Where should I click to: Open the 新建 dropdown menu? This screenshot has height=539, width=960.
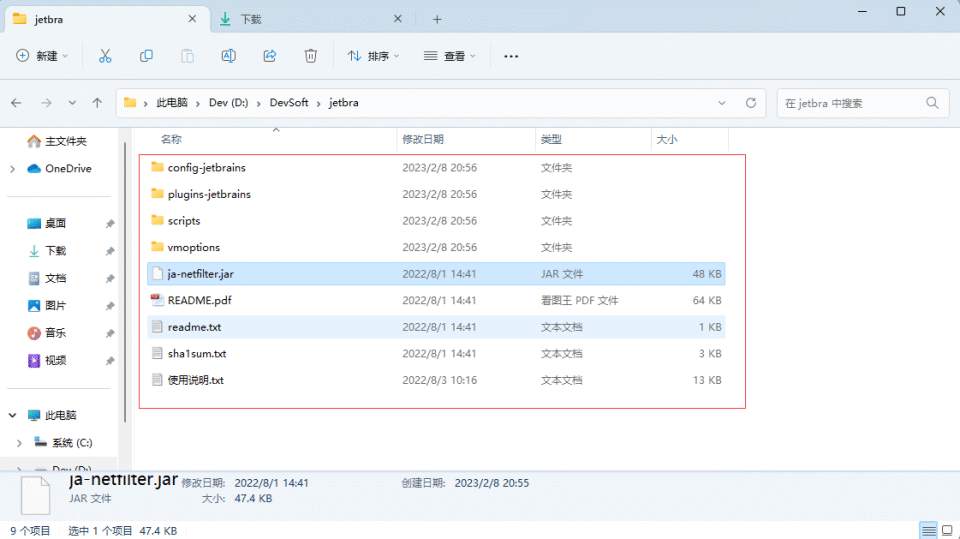point(42,56)
